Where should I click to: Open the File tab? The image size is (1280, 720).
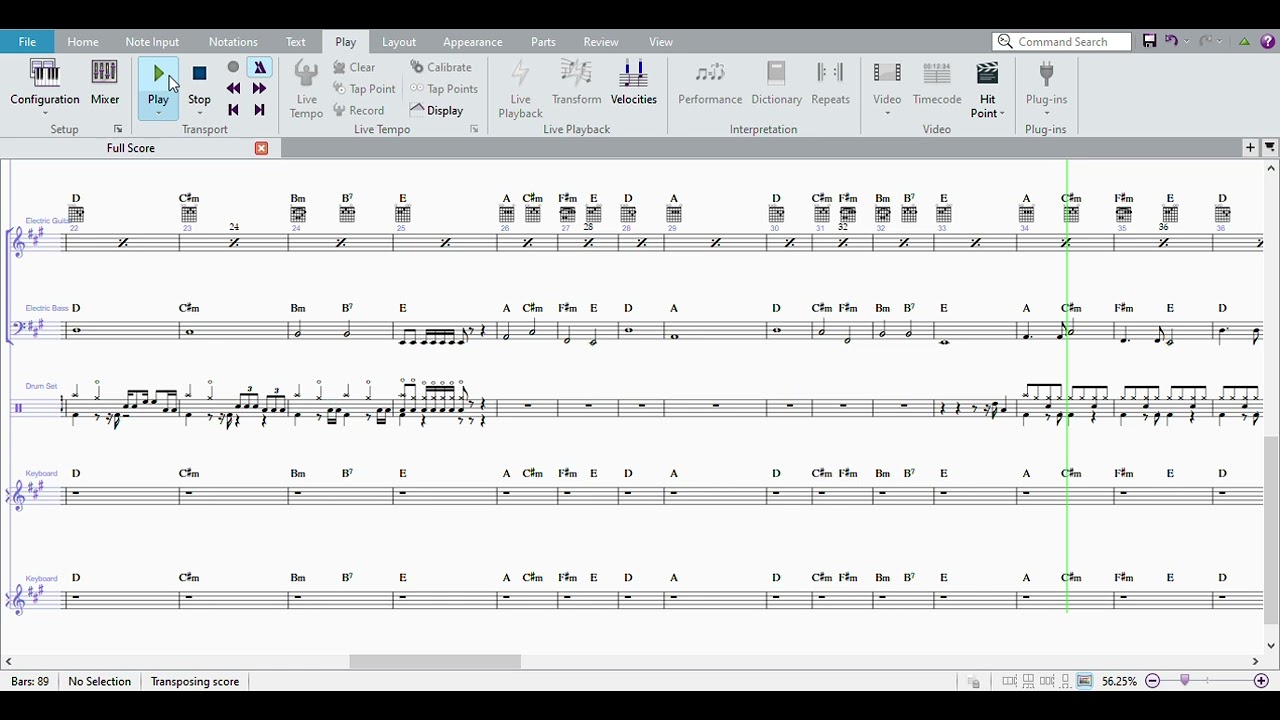(27, 42)
